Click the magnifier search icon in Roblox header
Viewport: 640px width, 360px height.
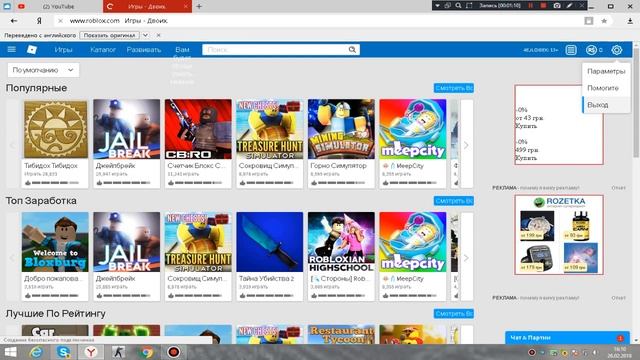352,50
